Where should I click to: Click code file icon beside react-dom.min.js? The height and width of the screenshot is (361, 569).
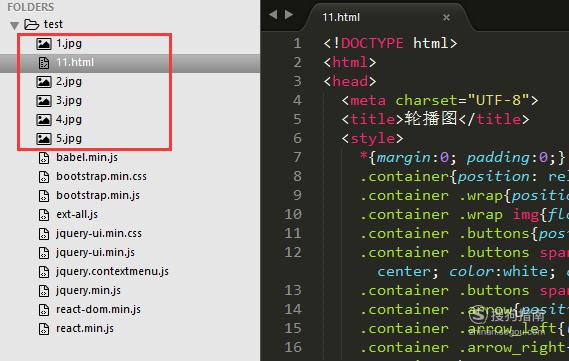(44, 309)
